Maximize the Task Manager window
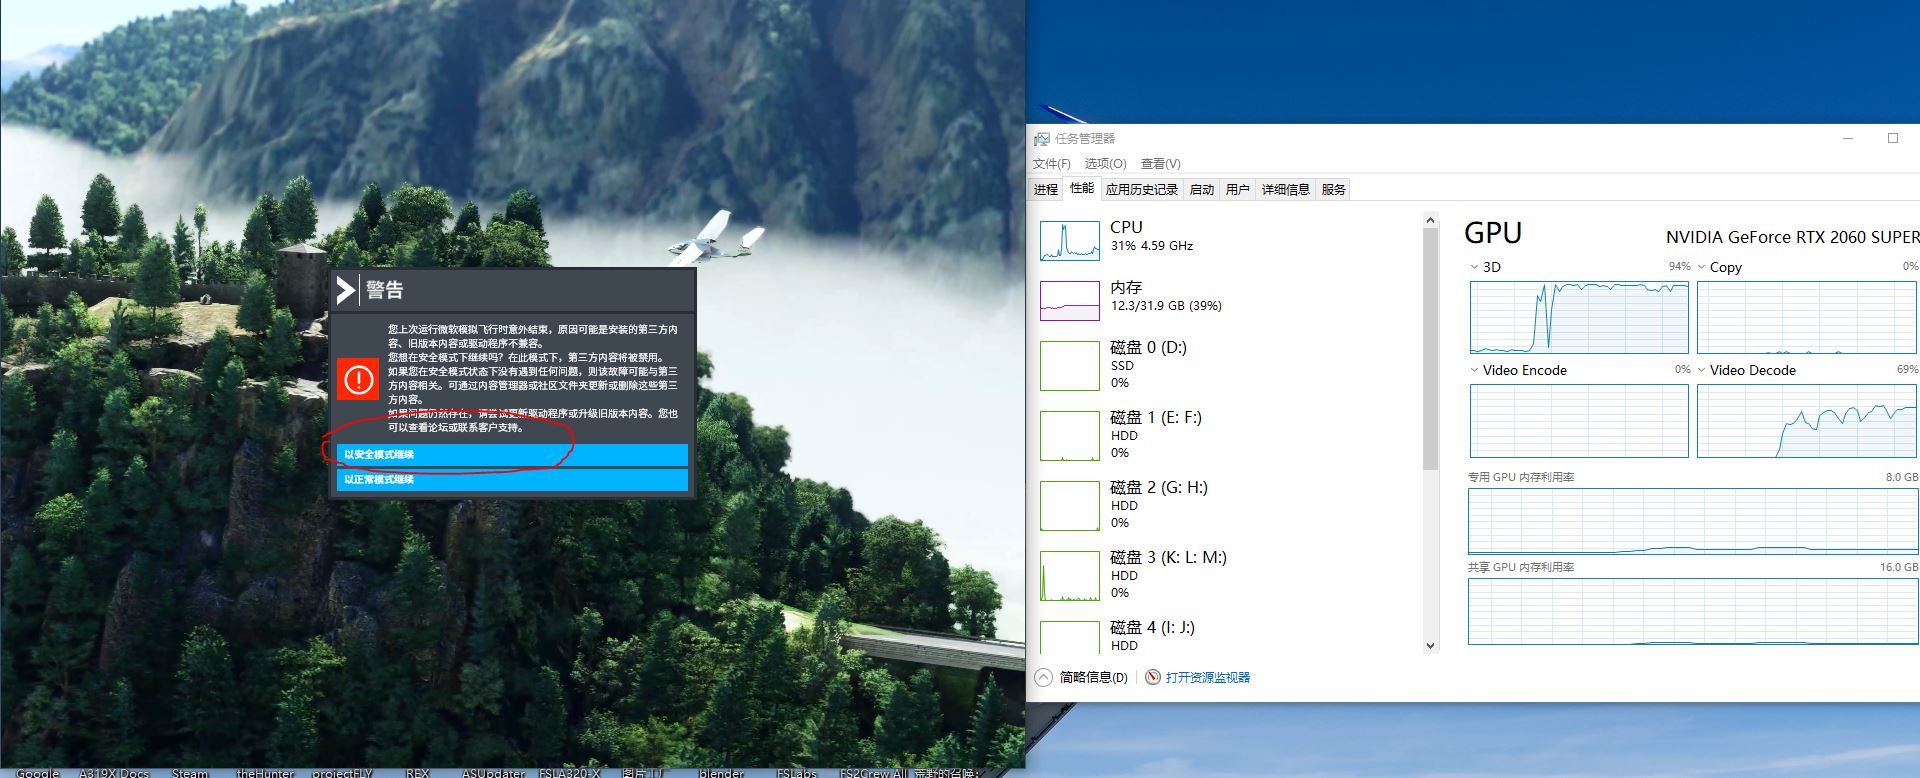 [1892, 139]
